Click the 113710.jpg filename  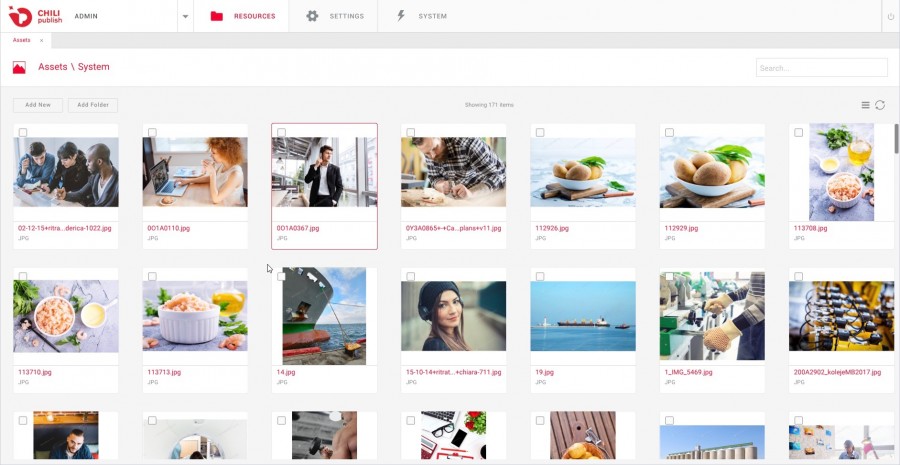click(x=34, y=372)
